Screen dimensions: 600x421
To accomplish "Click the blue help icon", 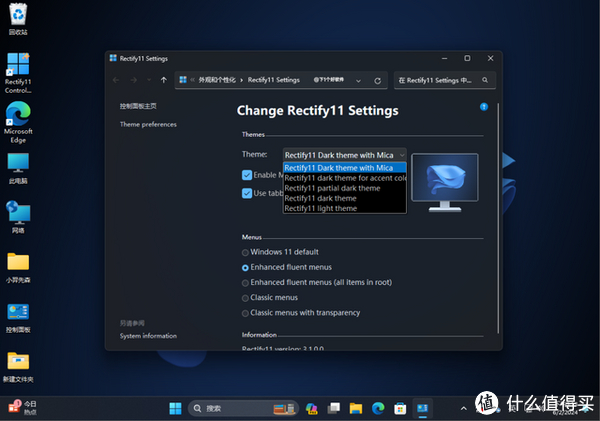I will [x=484, y=107].
